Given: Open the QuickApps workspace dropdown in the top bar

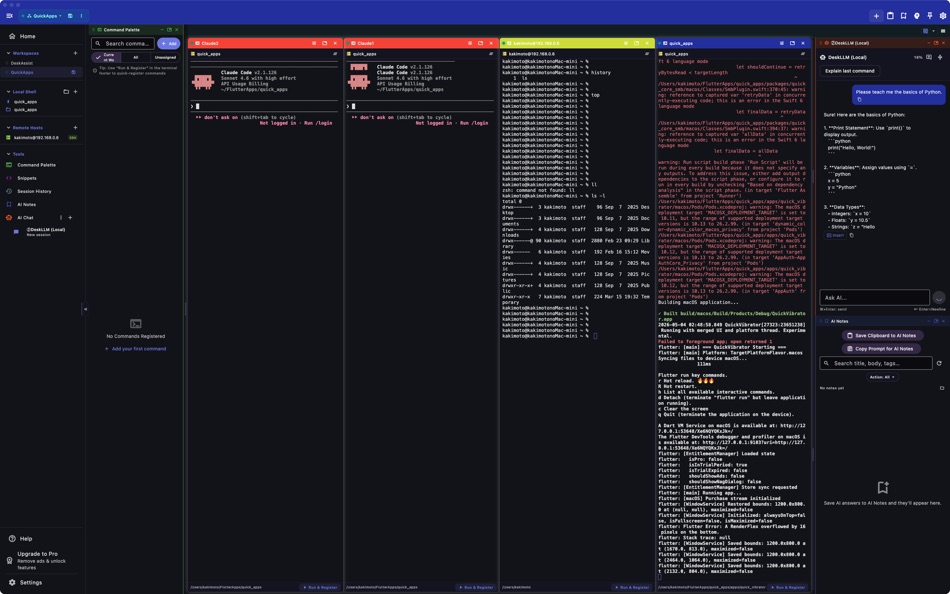Looking at the screenshot, I should click(x=44, y=16).
